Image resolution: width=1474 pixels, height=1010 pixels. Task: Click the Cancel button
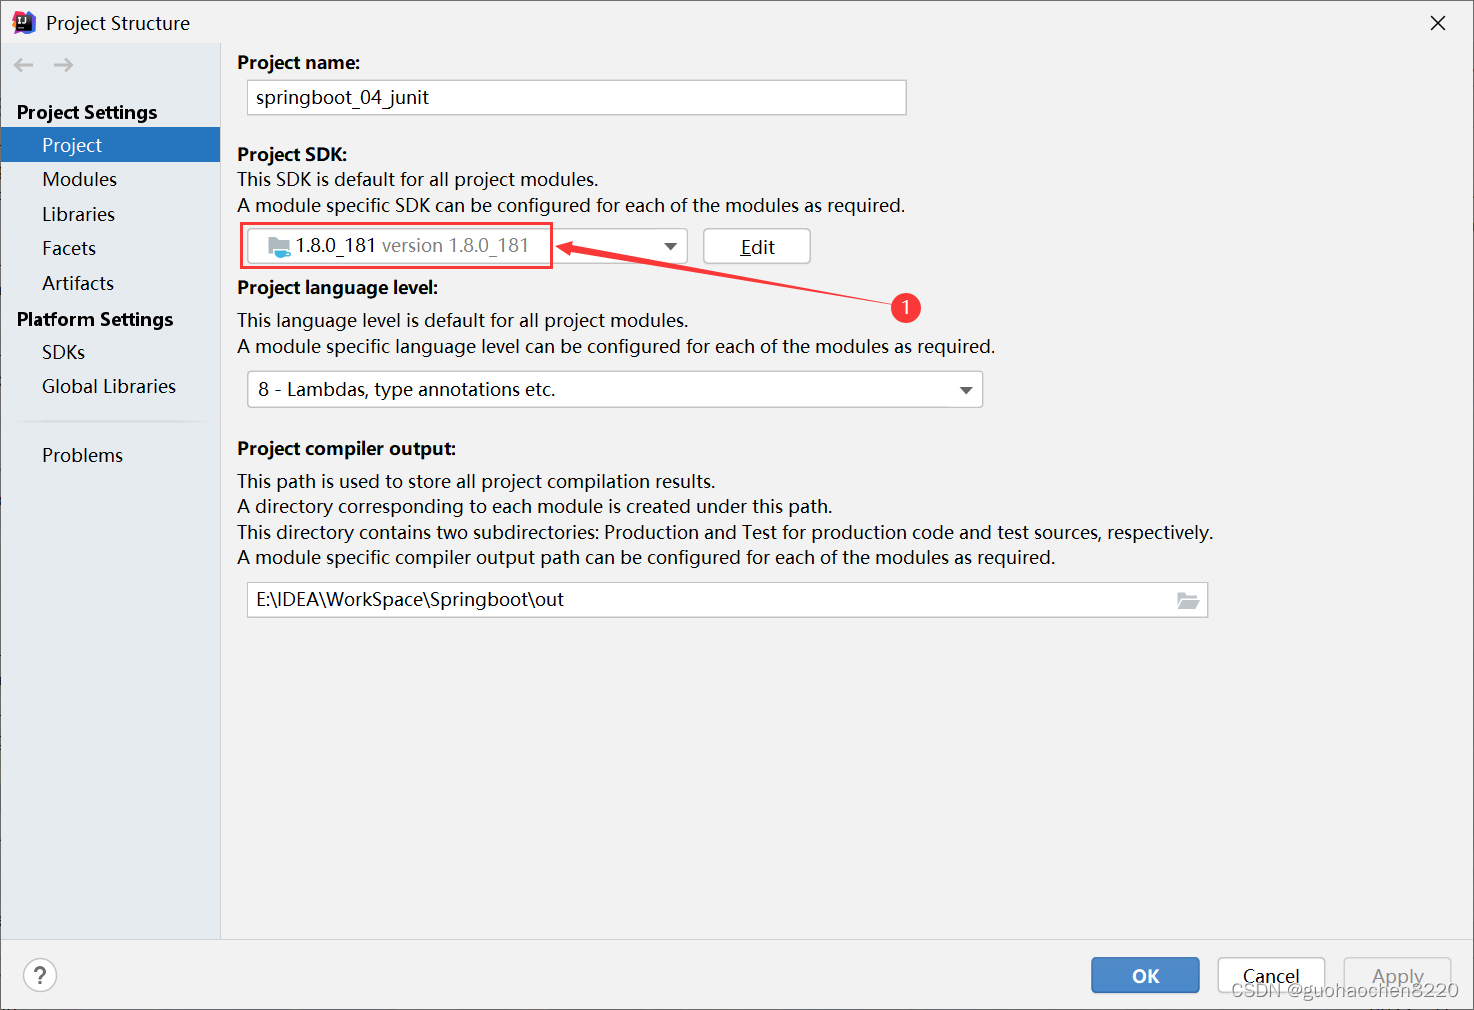(1271, 975)
